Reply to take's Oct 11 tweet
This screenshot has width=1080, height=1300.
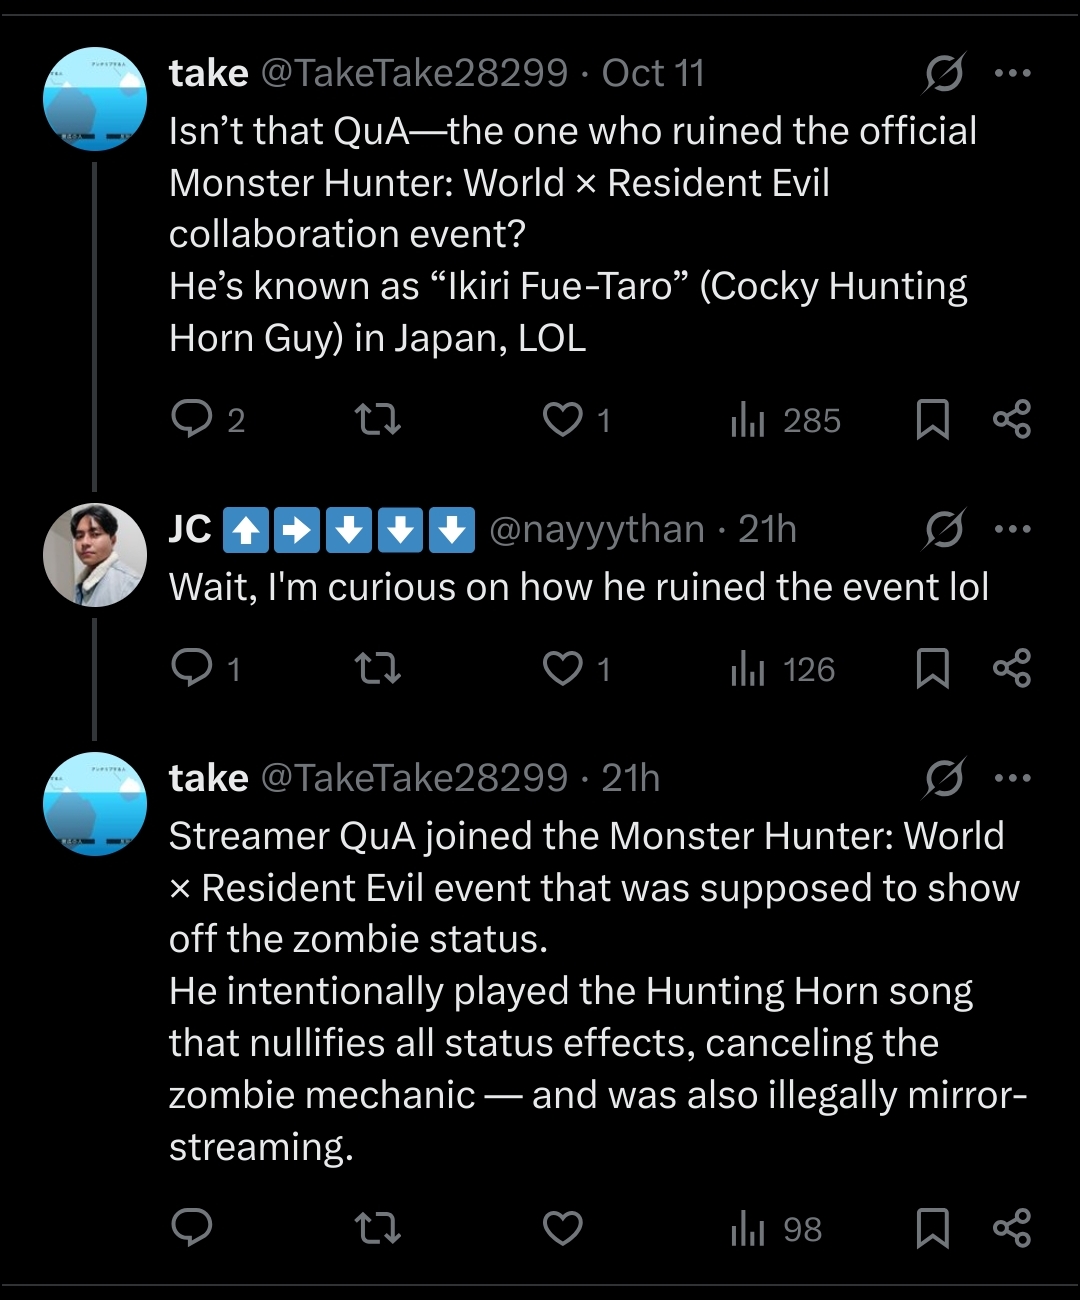pyautogui.click(x=191, y=419)
